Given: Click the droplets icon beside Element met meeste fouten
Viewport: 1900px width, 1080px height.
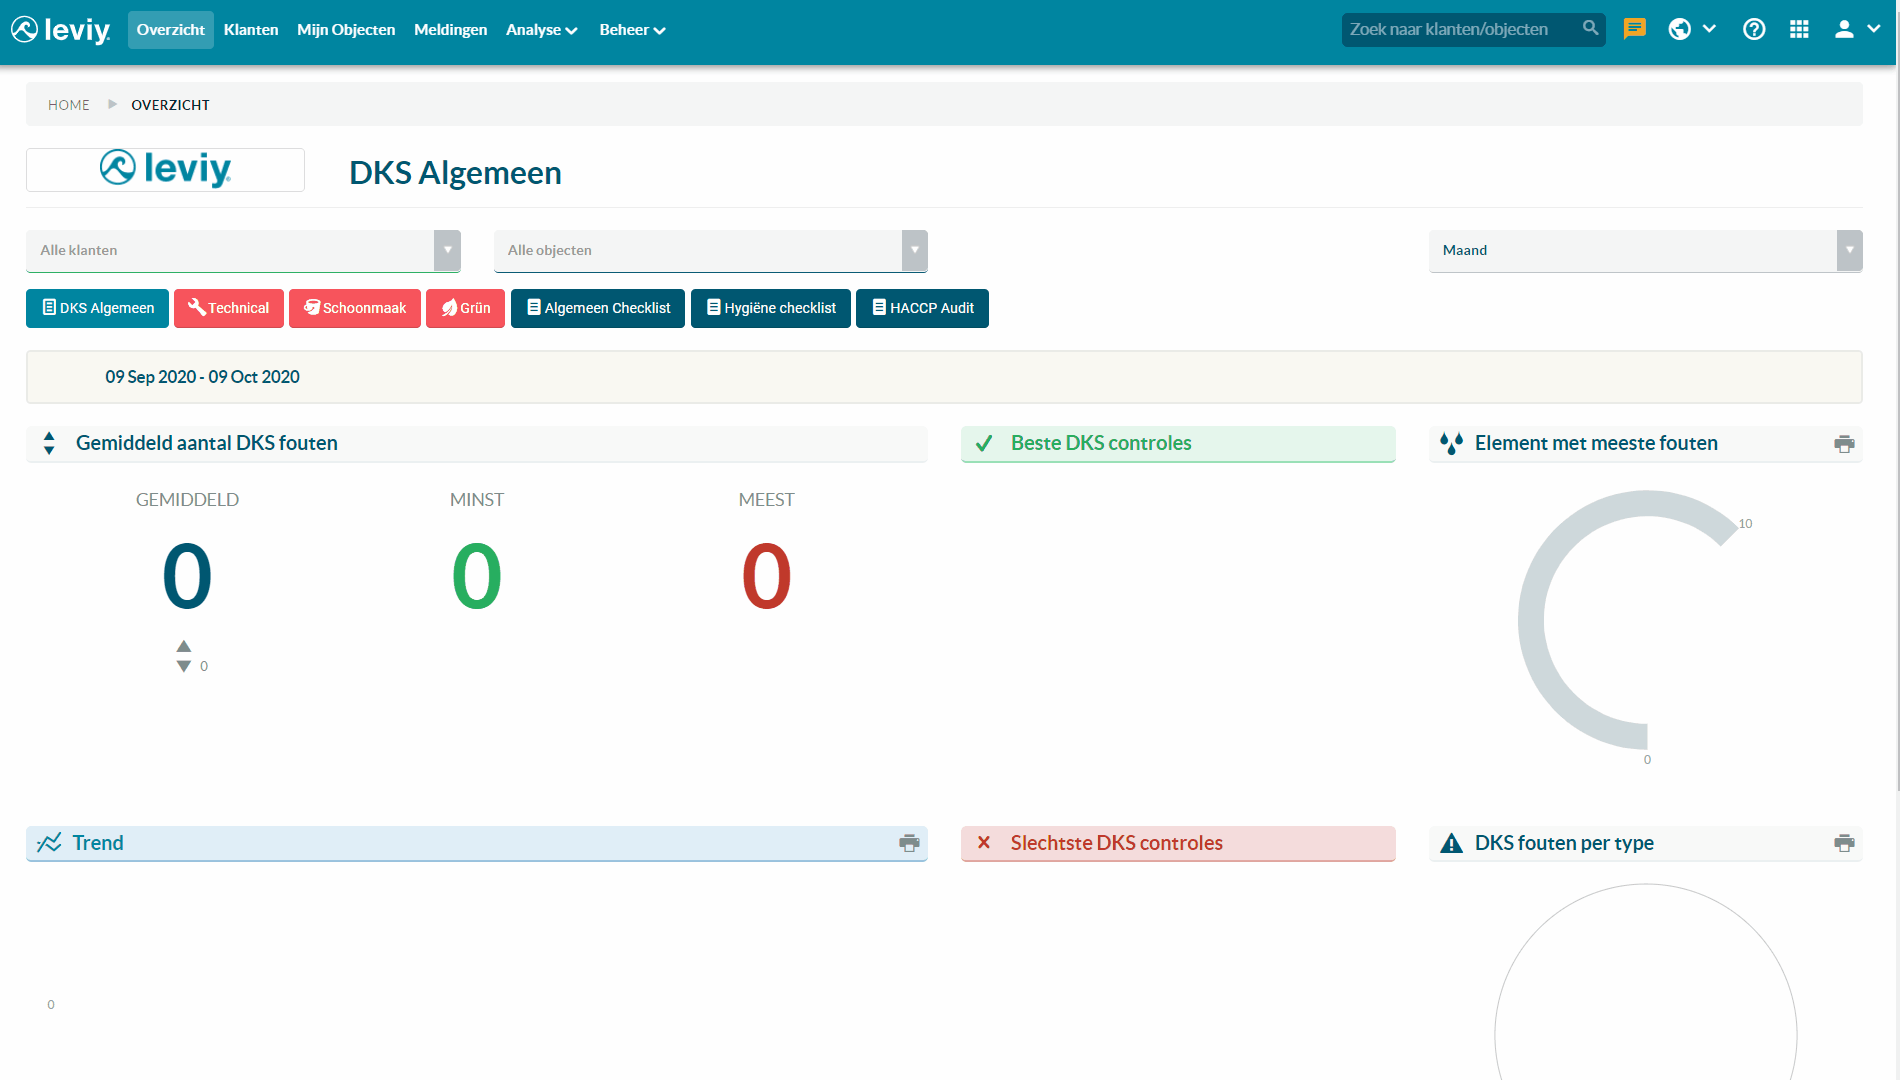Looking at the screenshot, I should pos(1451,443).
